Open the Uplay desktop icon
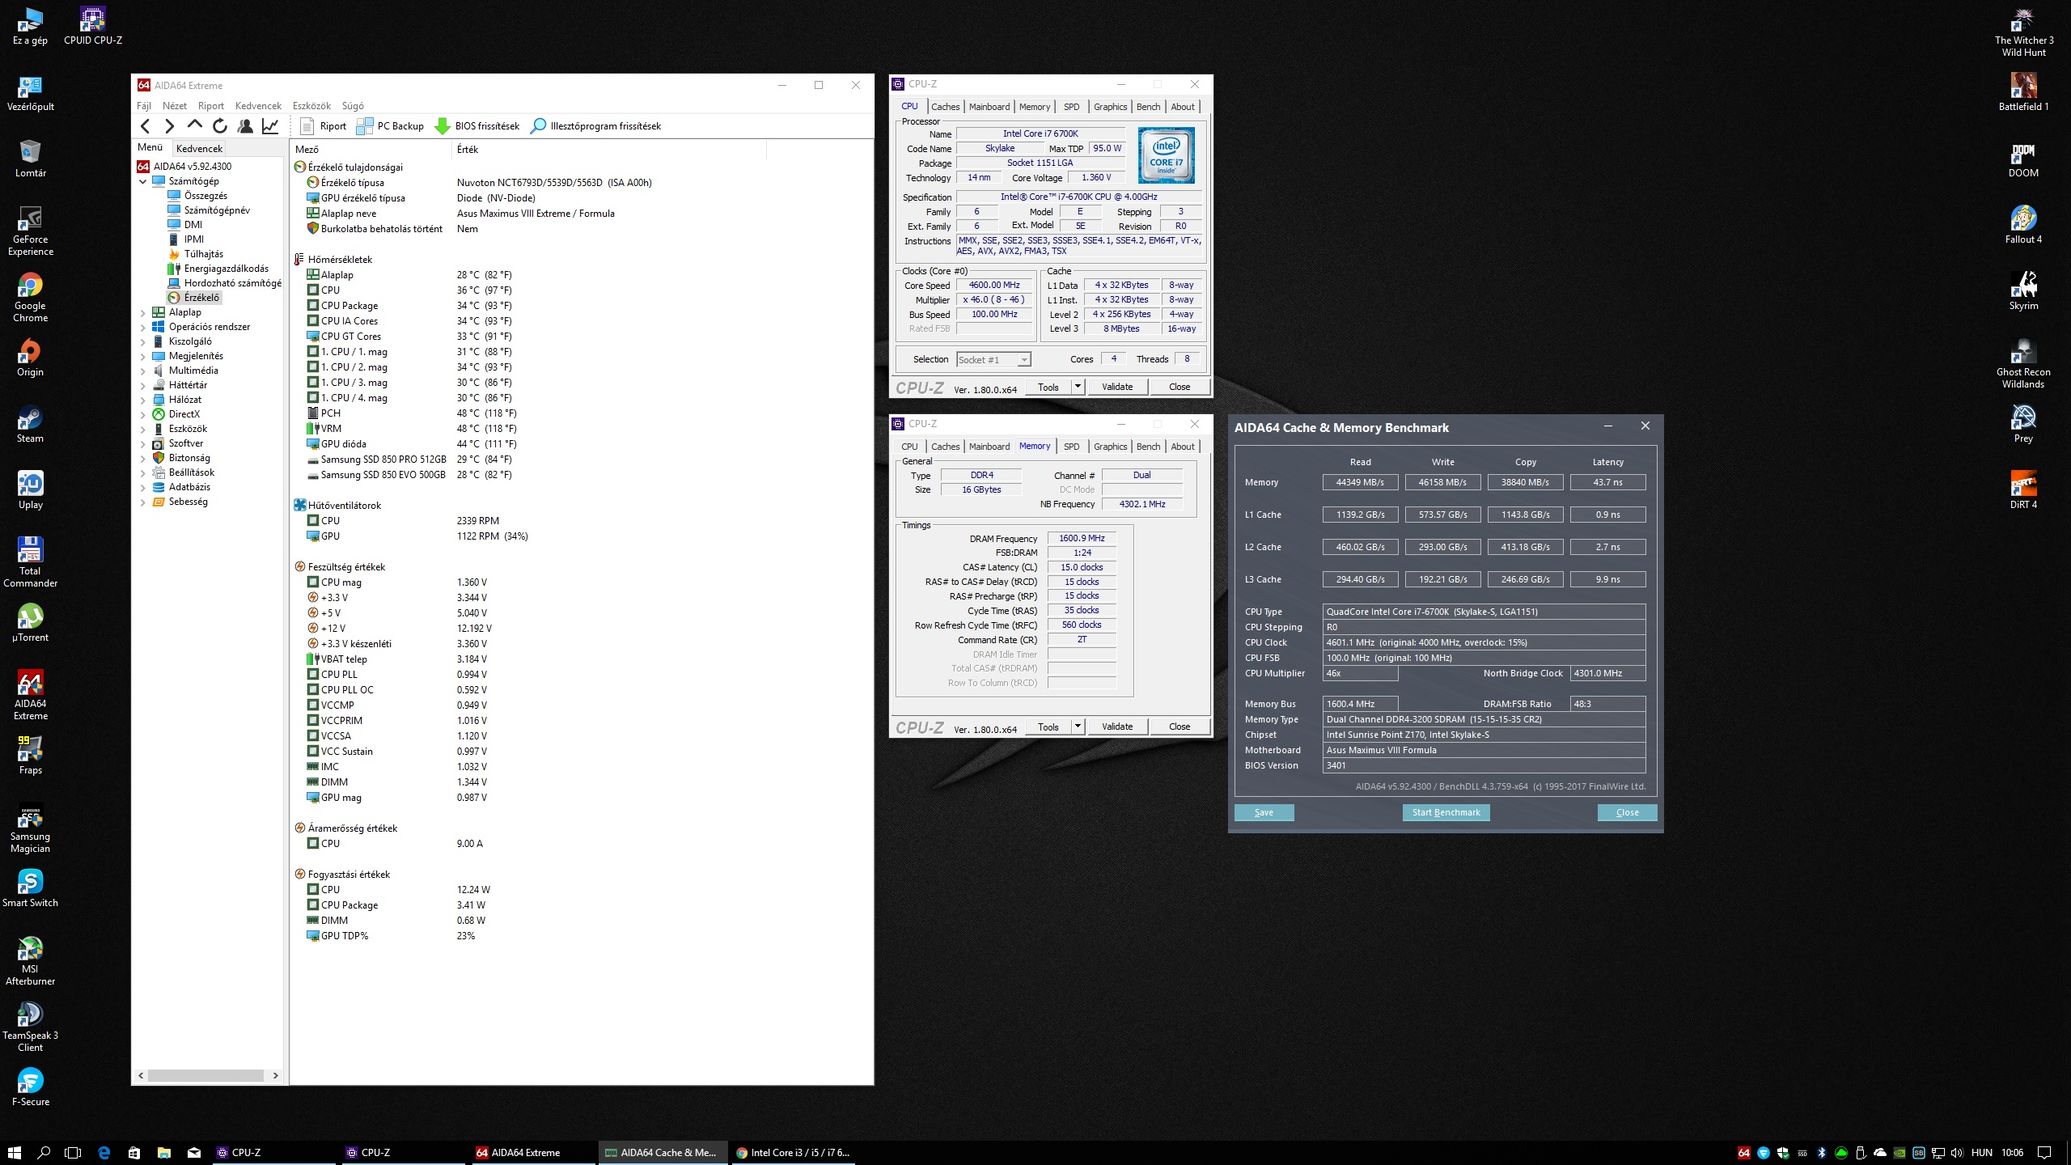Viewport: 2071px width, 1165px height. (x=30, y=491)
